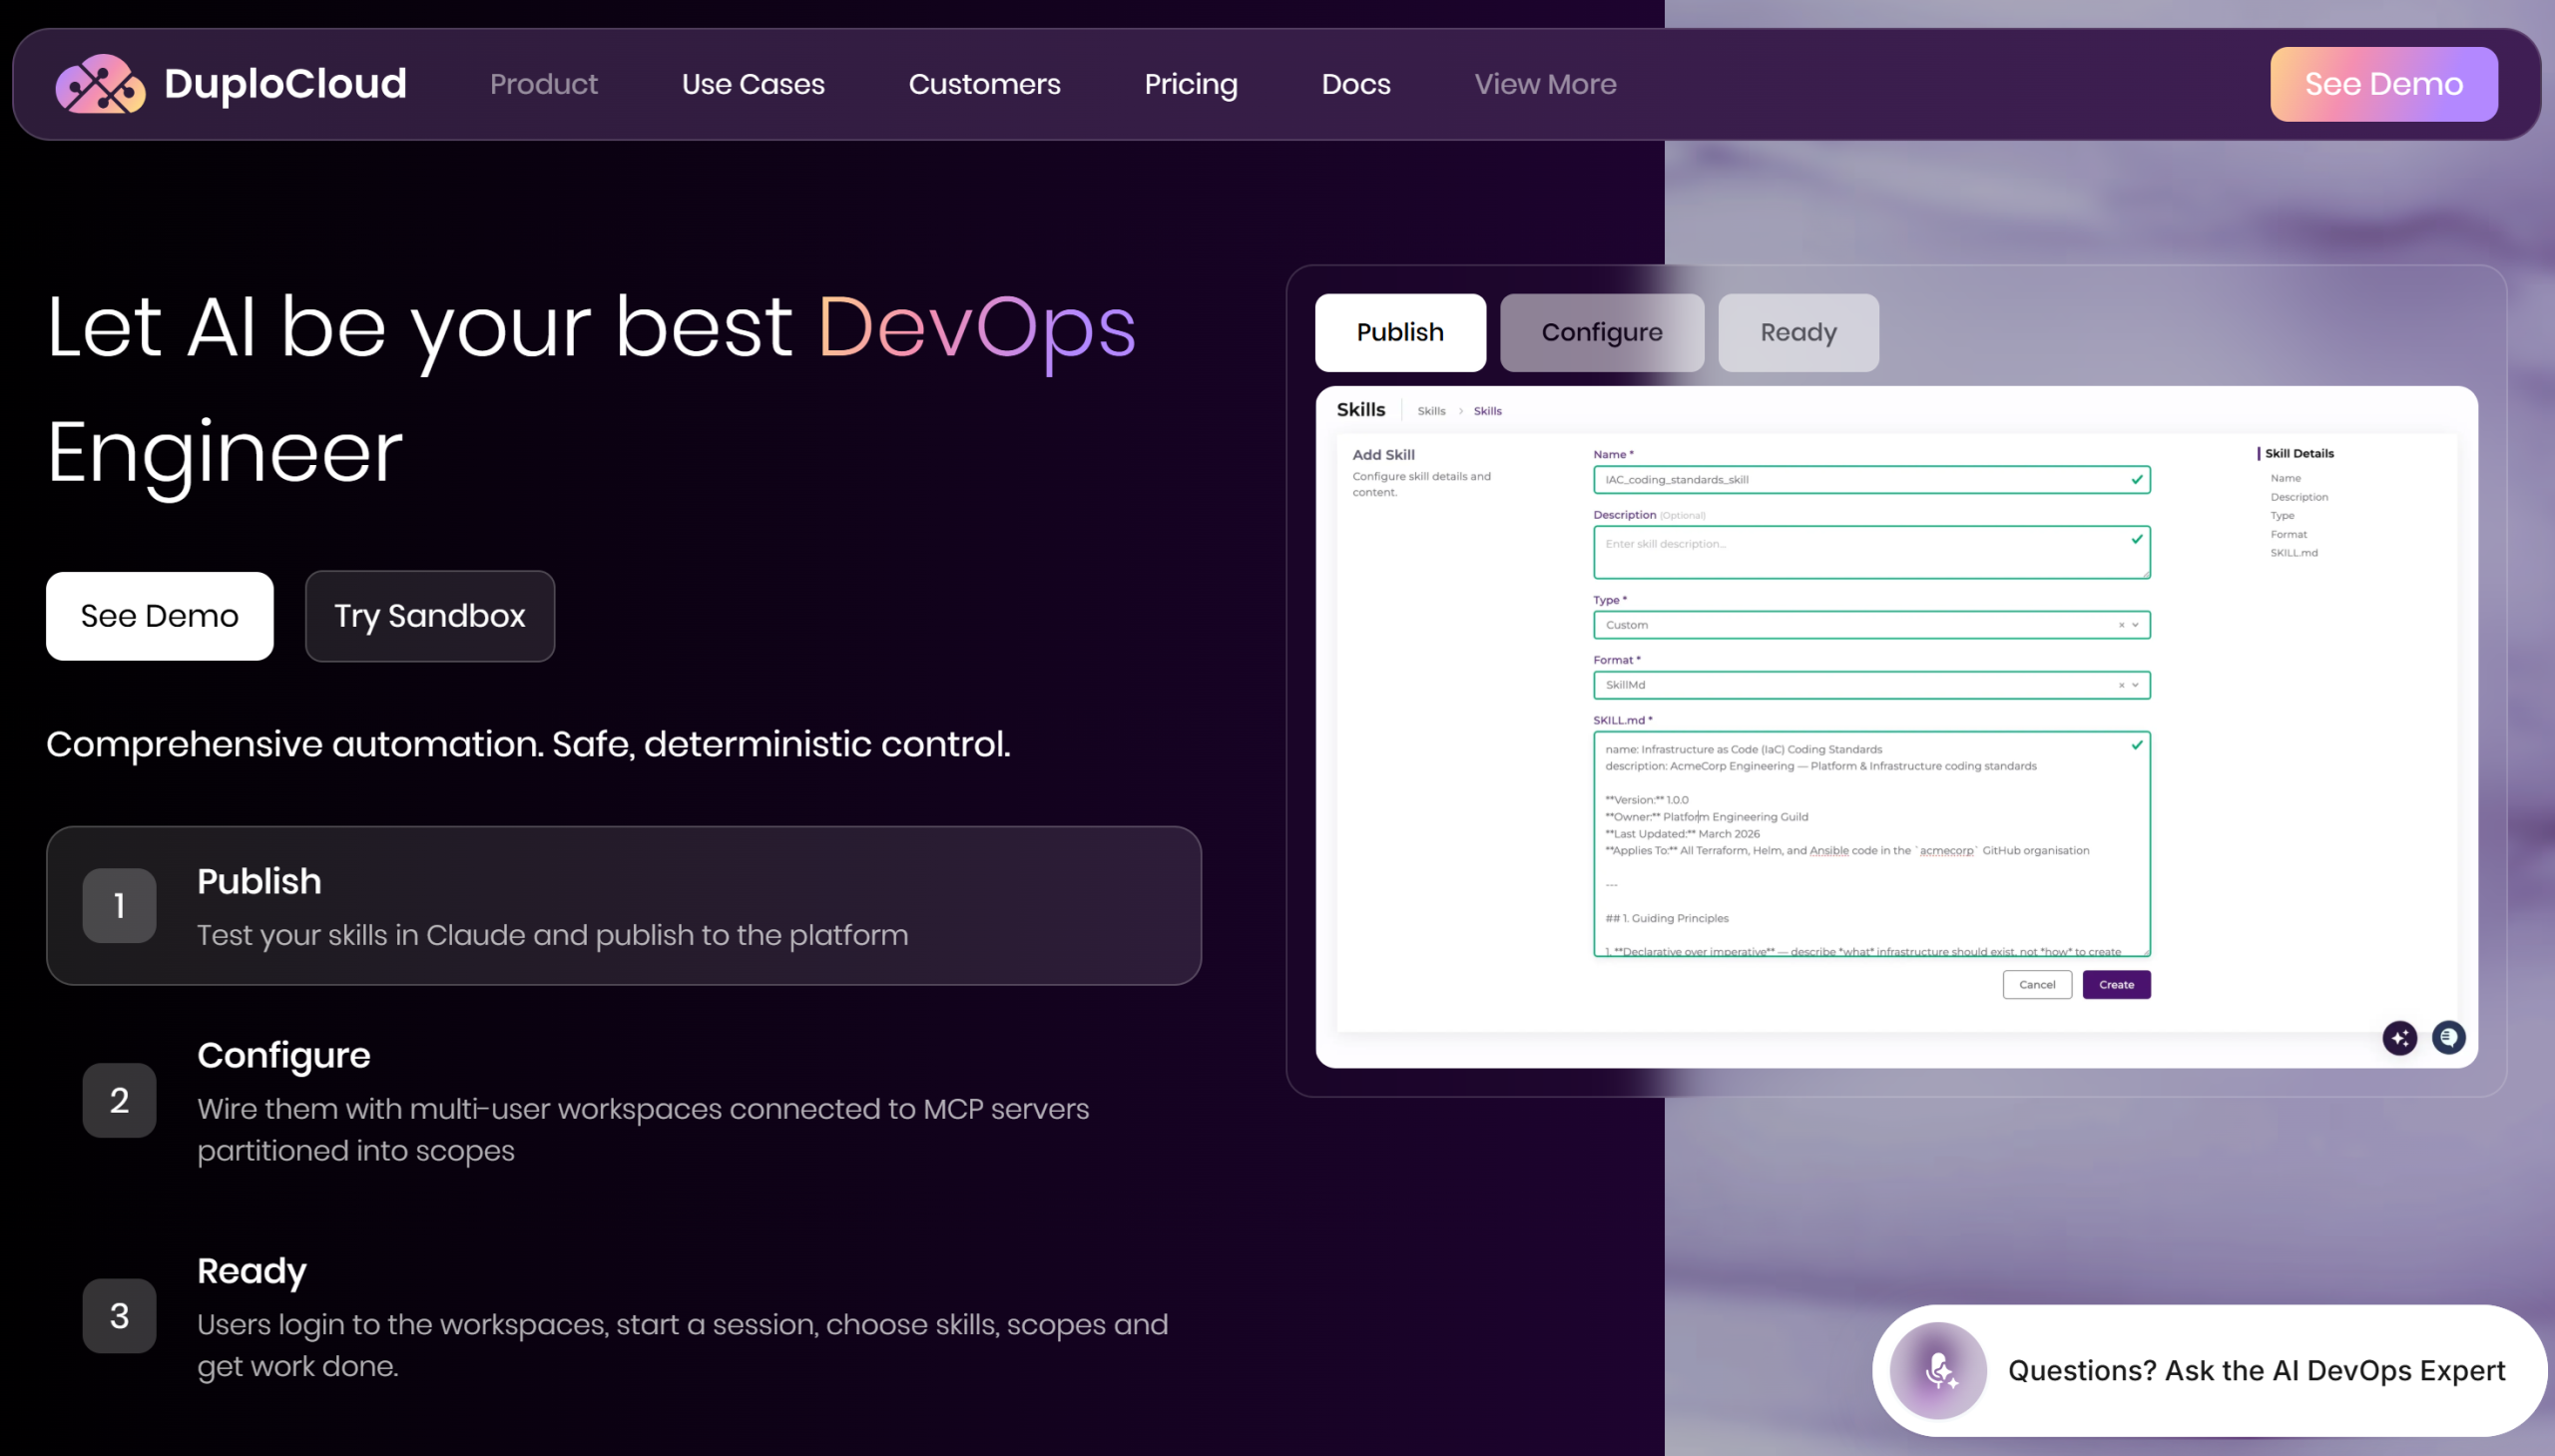This screenshot has width=2555, height=1456.
Task: Click the Skills page title in the preview
Action: coord(1360,410)
